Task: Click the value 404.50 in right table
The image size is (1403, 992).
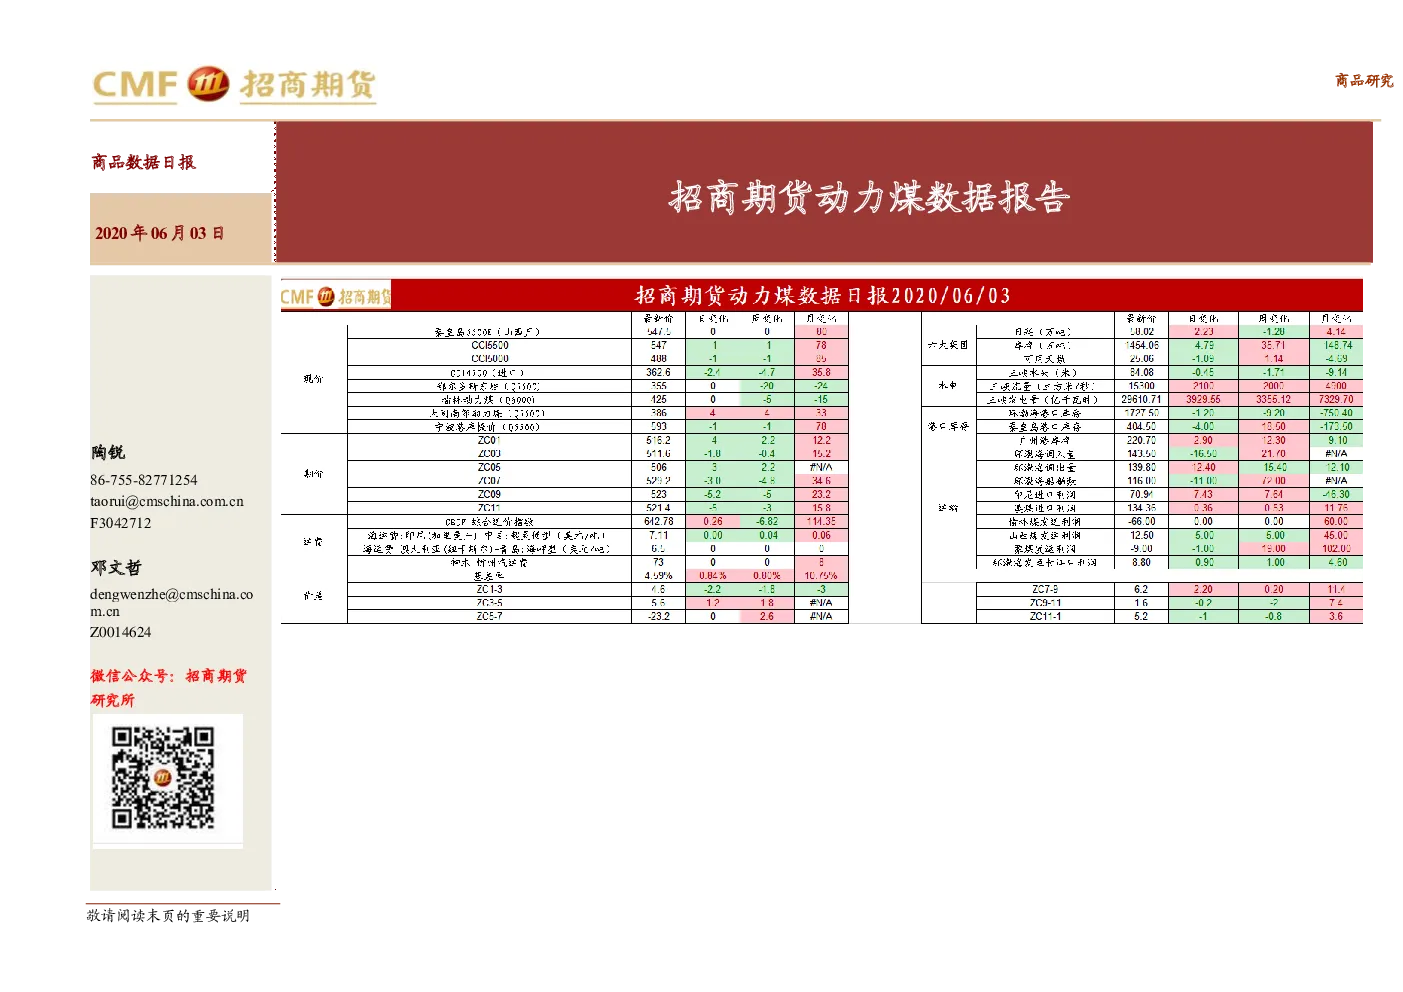Action: point(1141,426)
